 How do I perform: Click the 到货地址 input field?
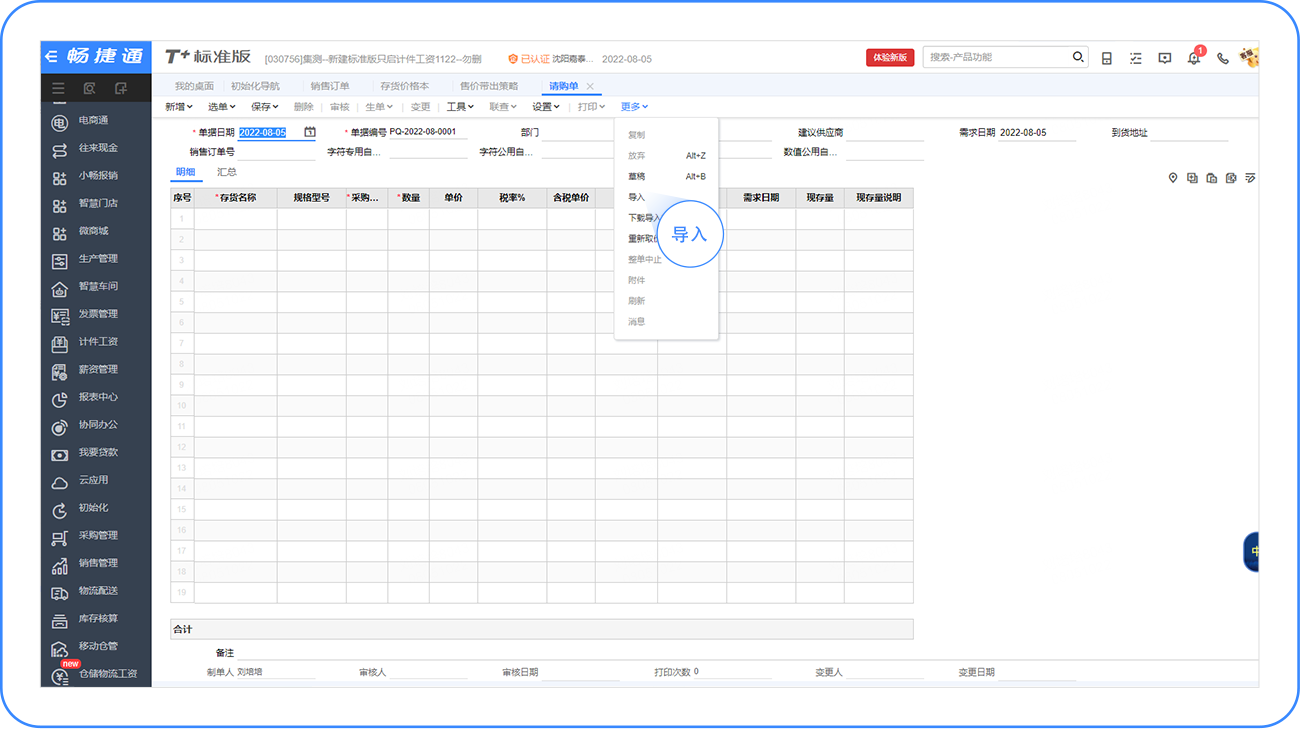pyautogui.click(x=1189, y=133)
